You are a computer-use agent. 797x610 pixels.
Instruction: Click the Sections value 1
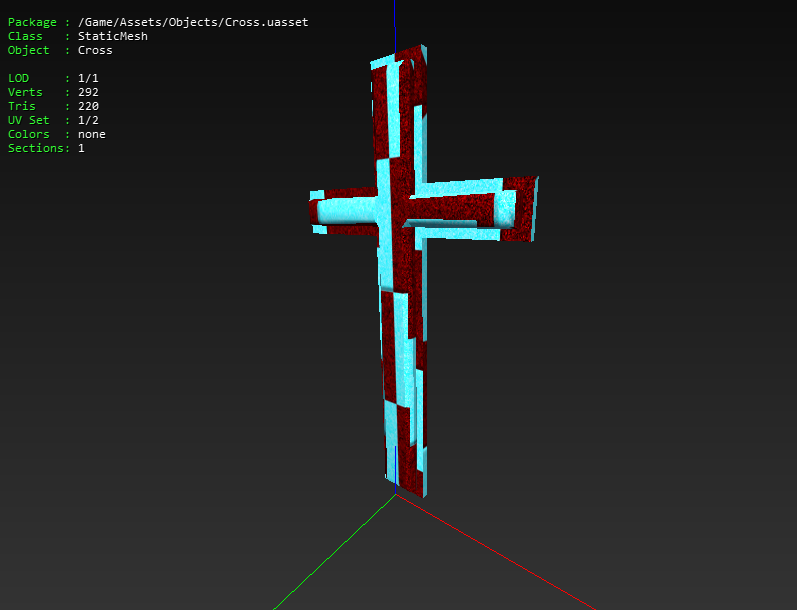[x=81, y=148]
